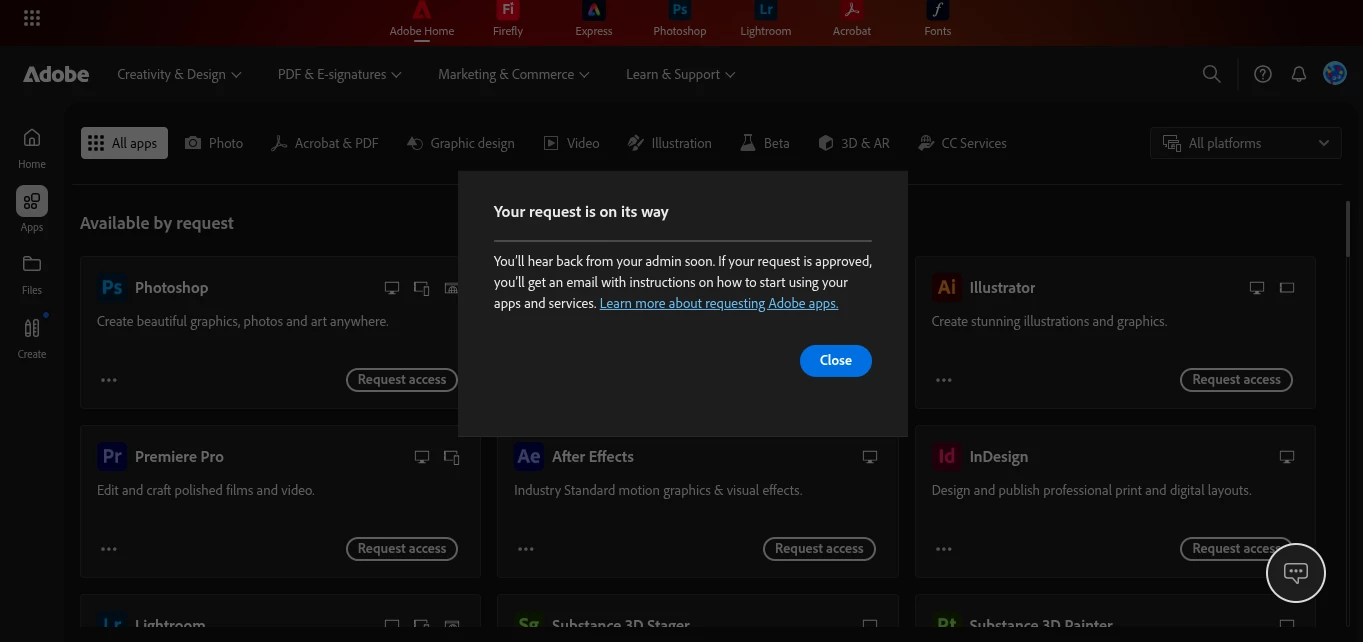This screenshot has height=642, width=1363.
Task: Close the request confirmation dialog
Action: [836, 360]
